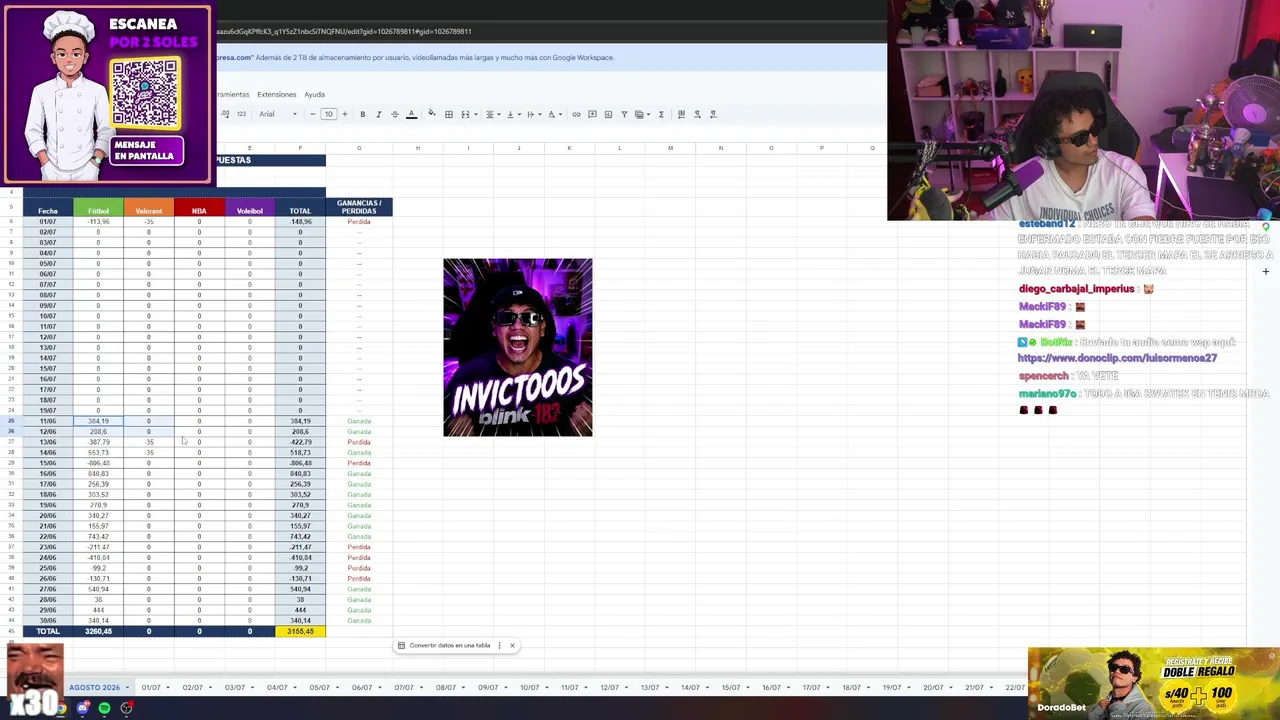Click the increase decimal places icon
1280x720 pixels.
[225, 114]
